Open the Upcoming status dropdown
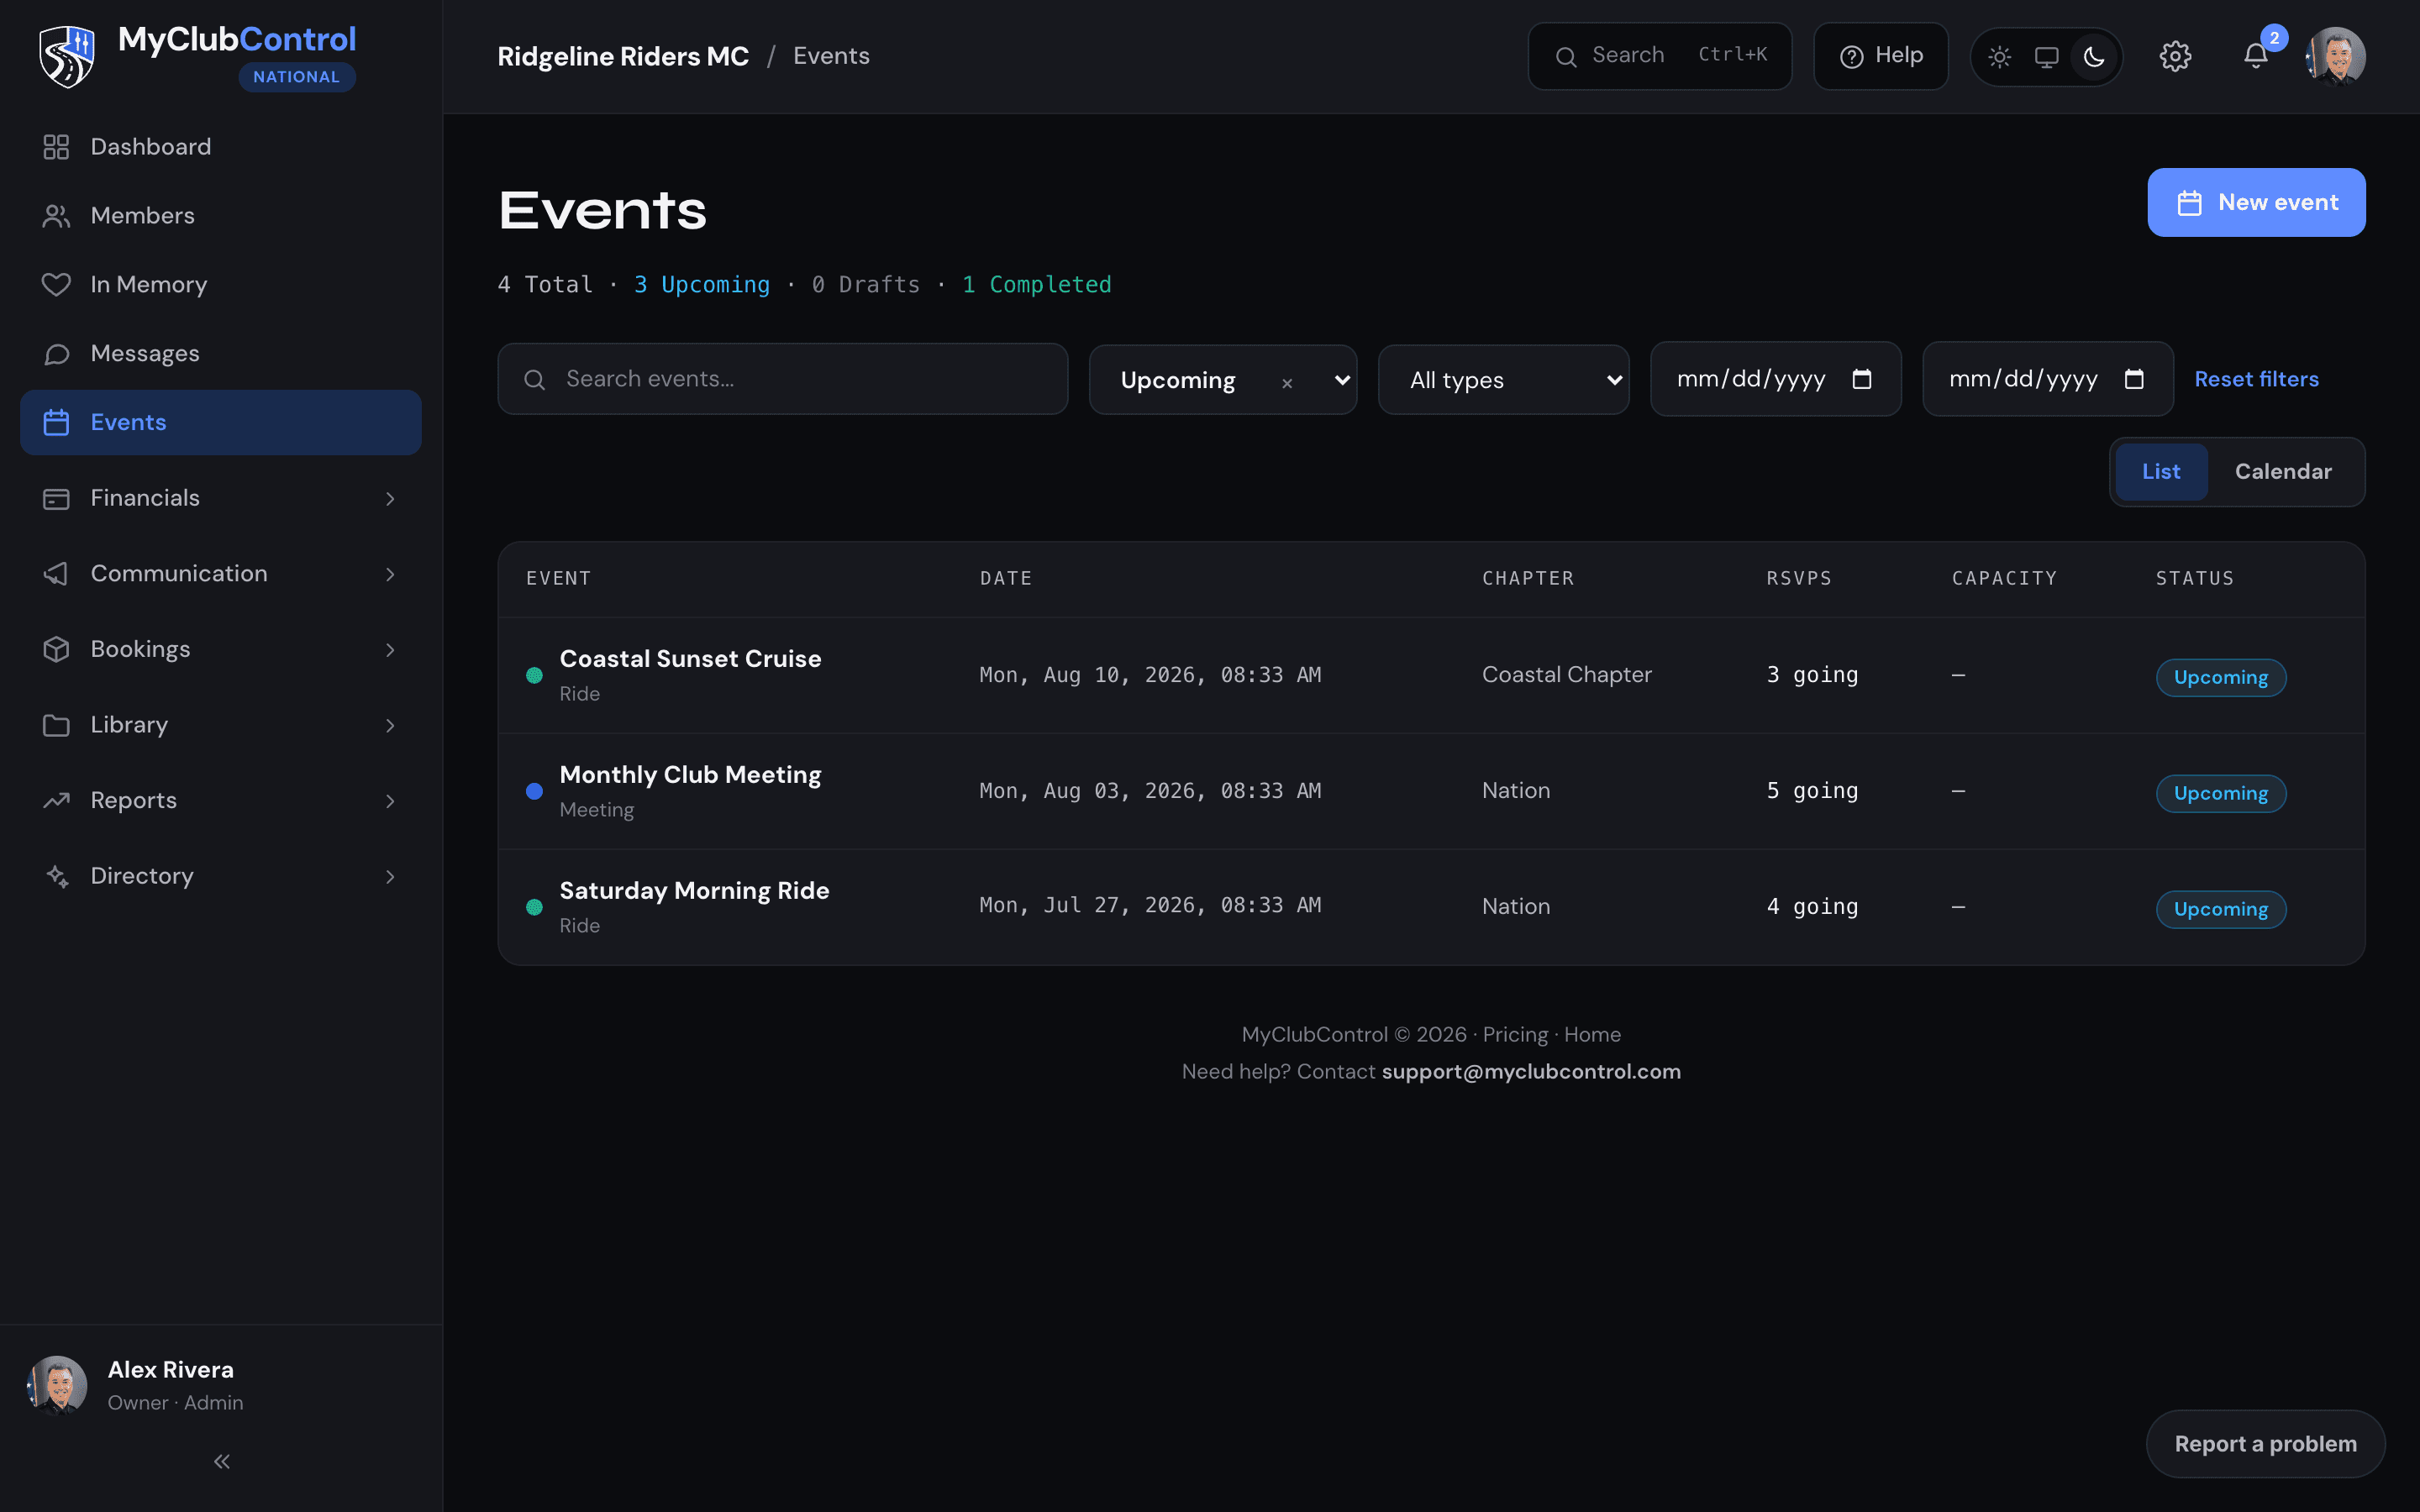Image resolution: width=2420 pixels, height=1512 pixels. (1222, 380)
